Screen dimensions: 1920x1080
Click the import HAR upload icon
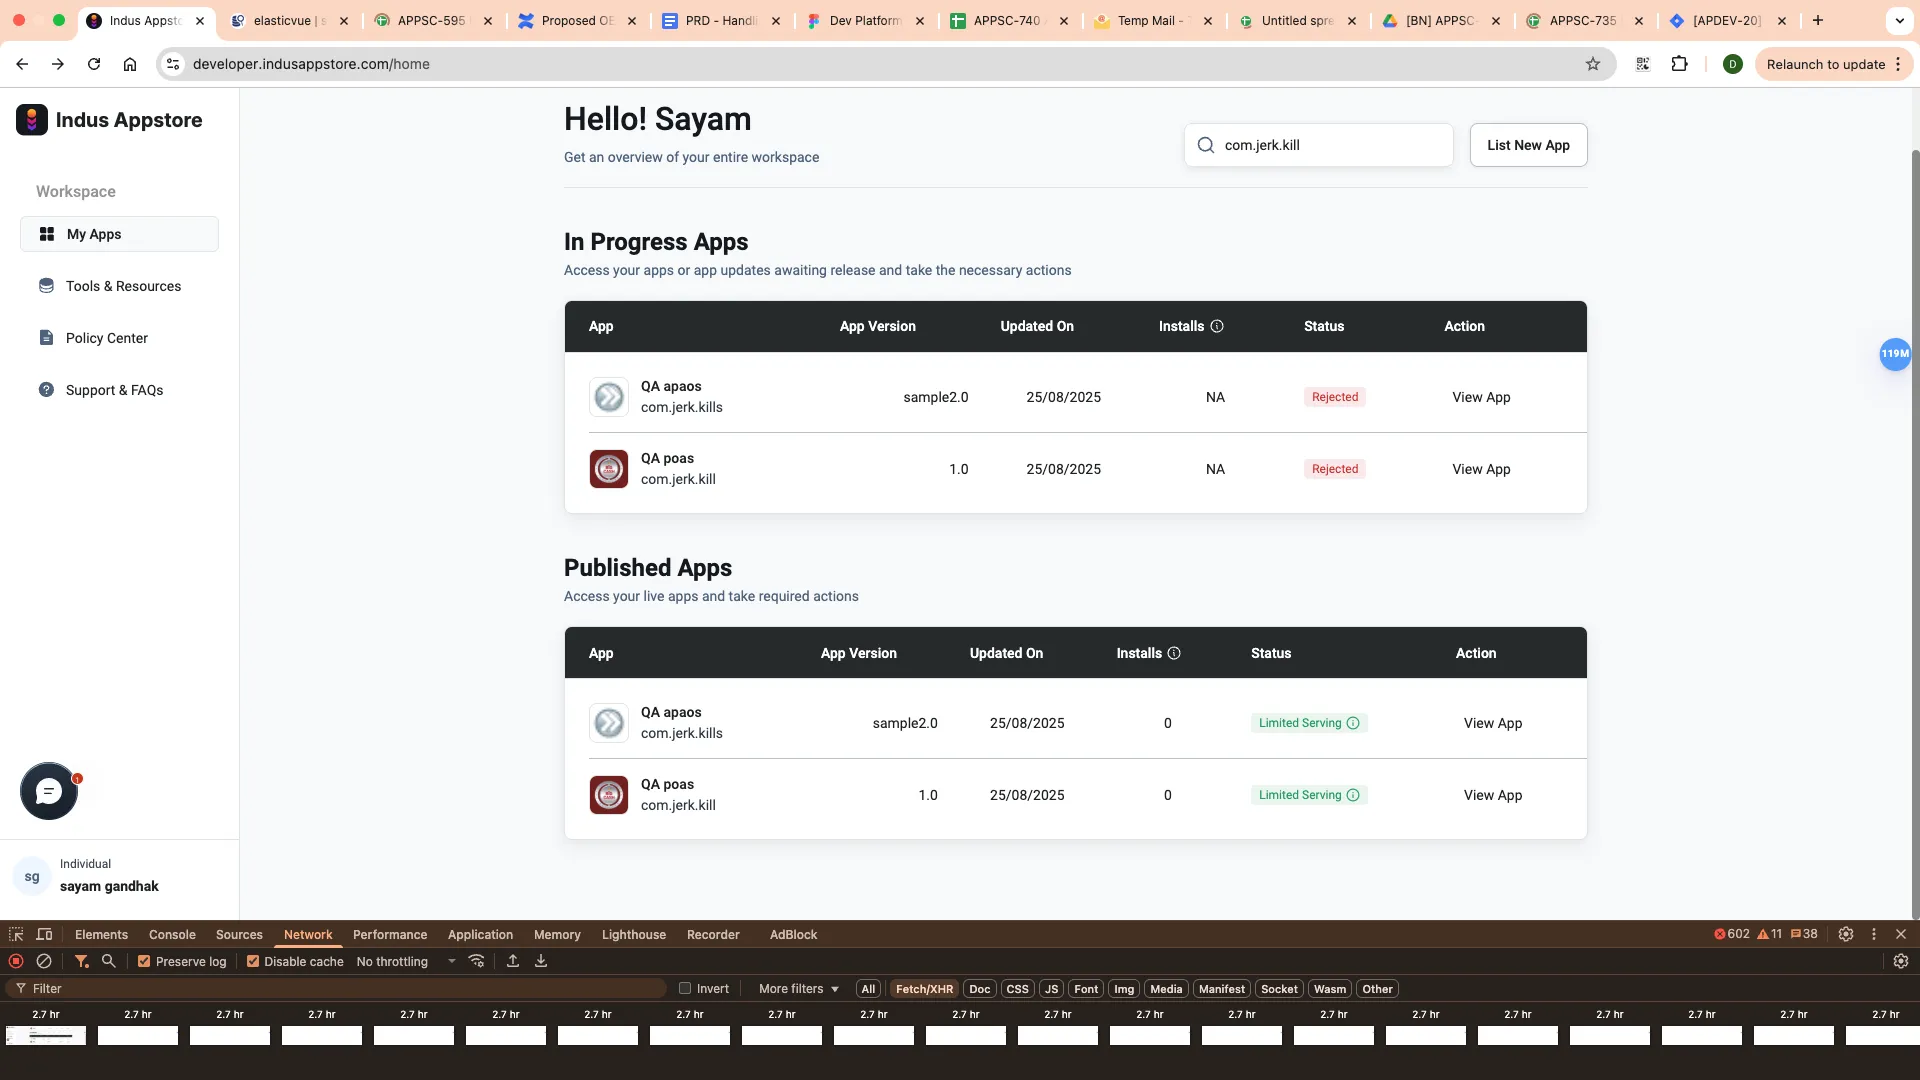(x=513, y=961)
